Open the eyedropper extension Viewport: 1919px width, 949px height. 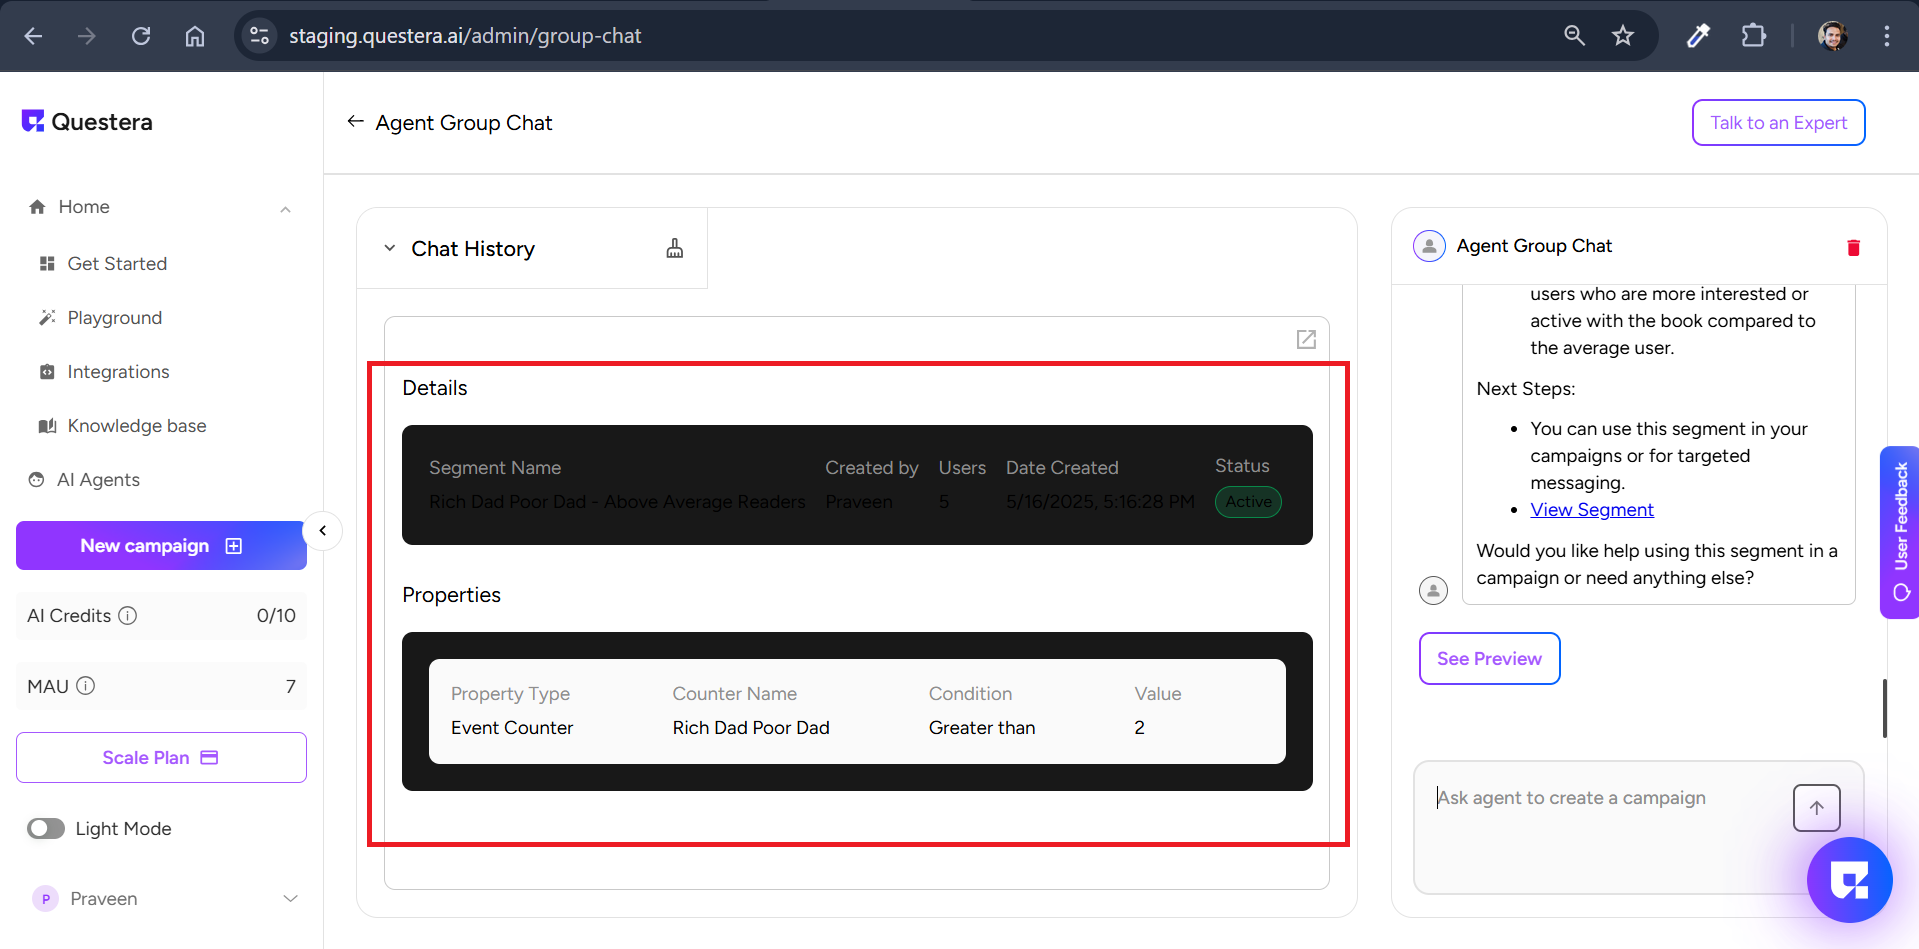(x=1698, y=36)
